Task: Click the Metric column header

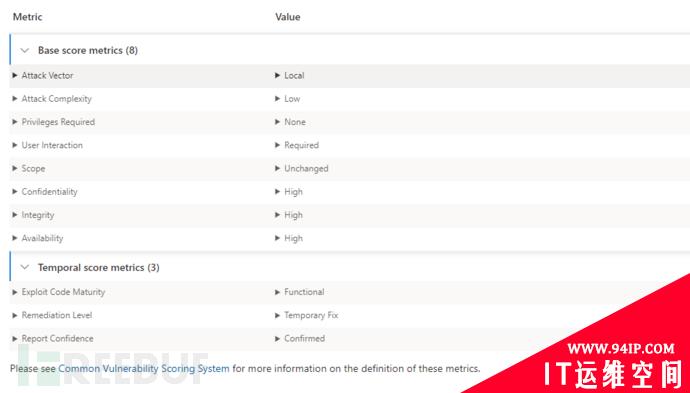Action: [27, 17]
